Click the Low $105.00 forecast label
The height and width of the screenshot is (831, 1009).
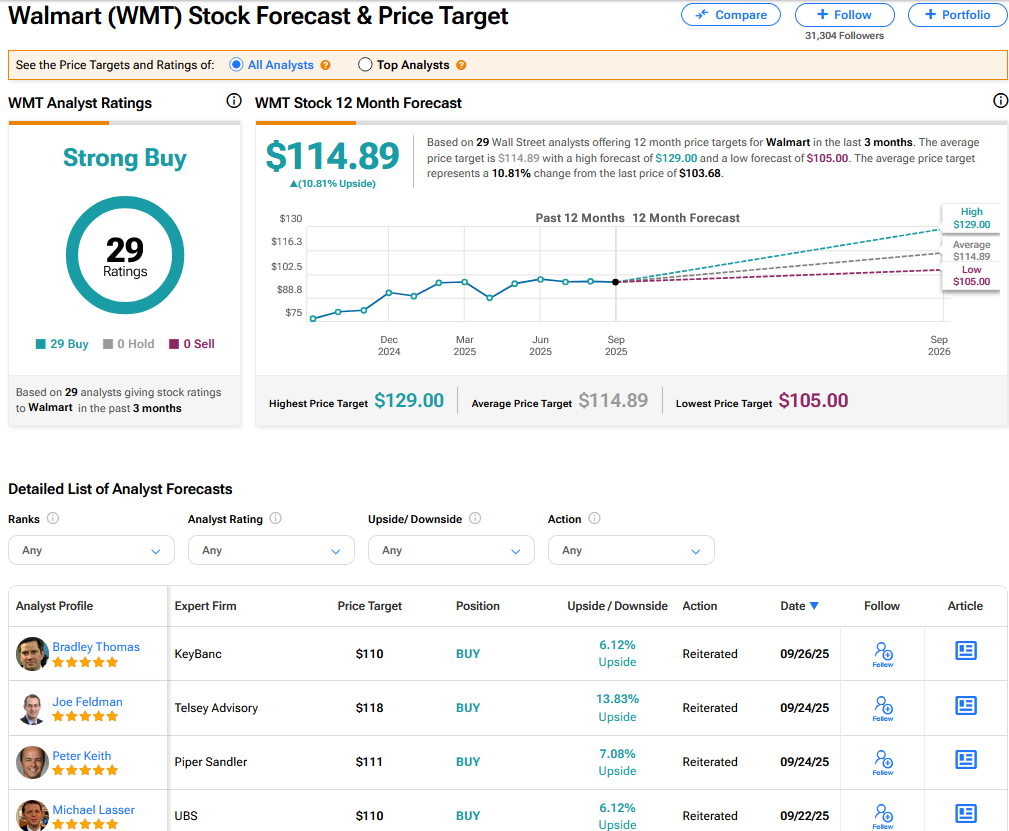972,275
